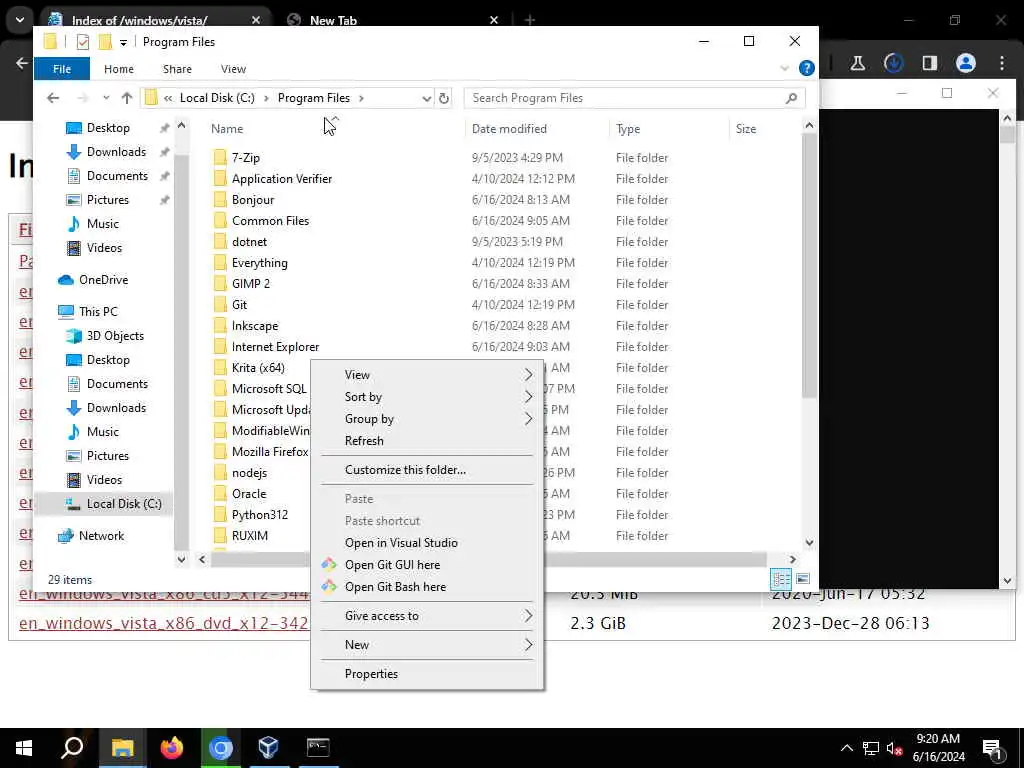This screenshot has height=768, width=1024.
Task: Open Chrome three-dot menu
Action: (1002, 63)
